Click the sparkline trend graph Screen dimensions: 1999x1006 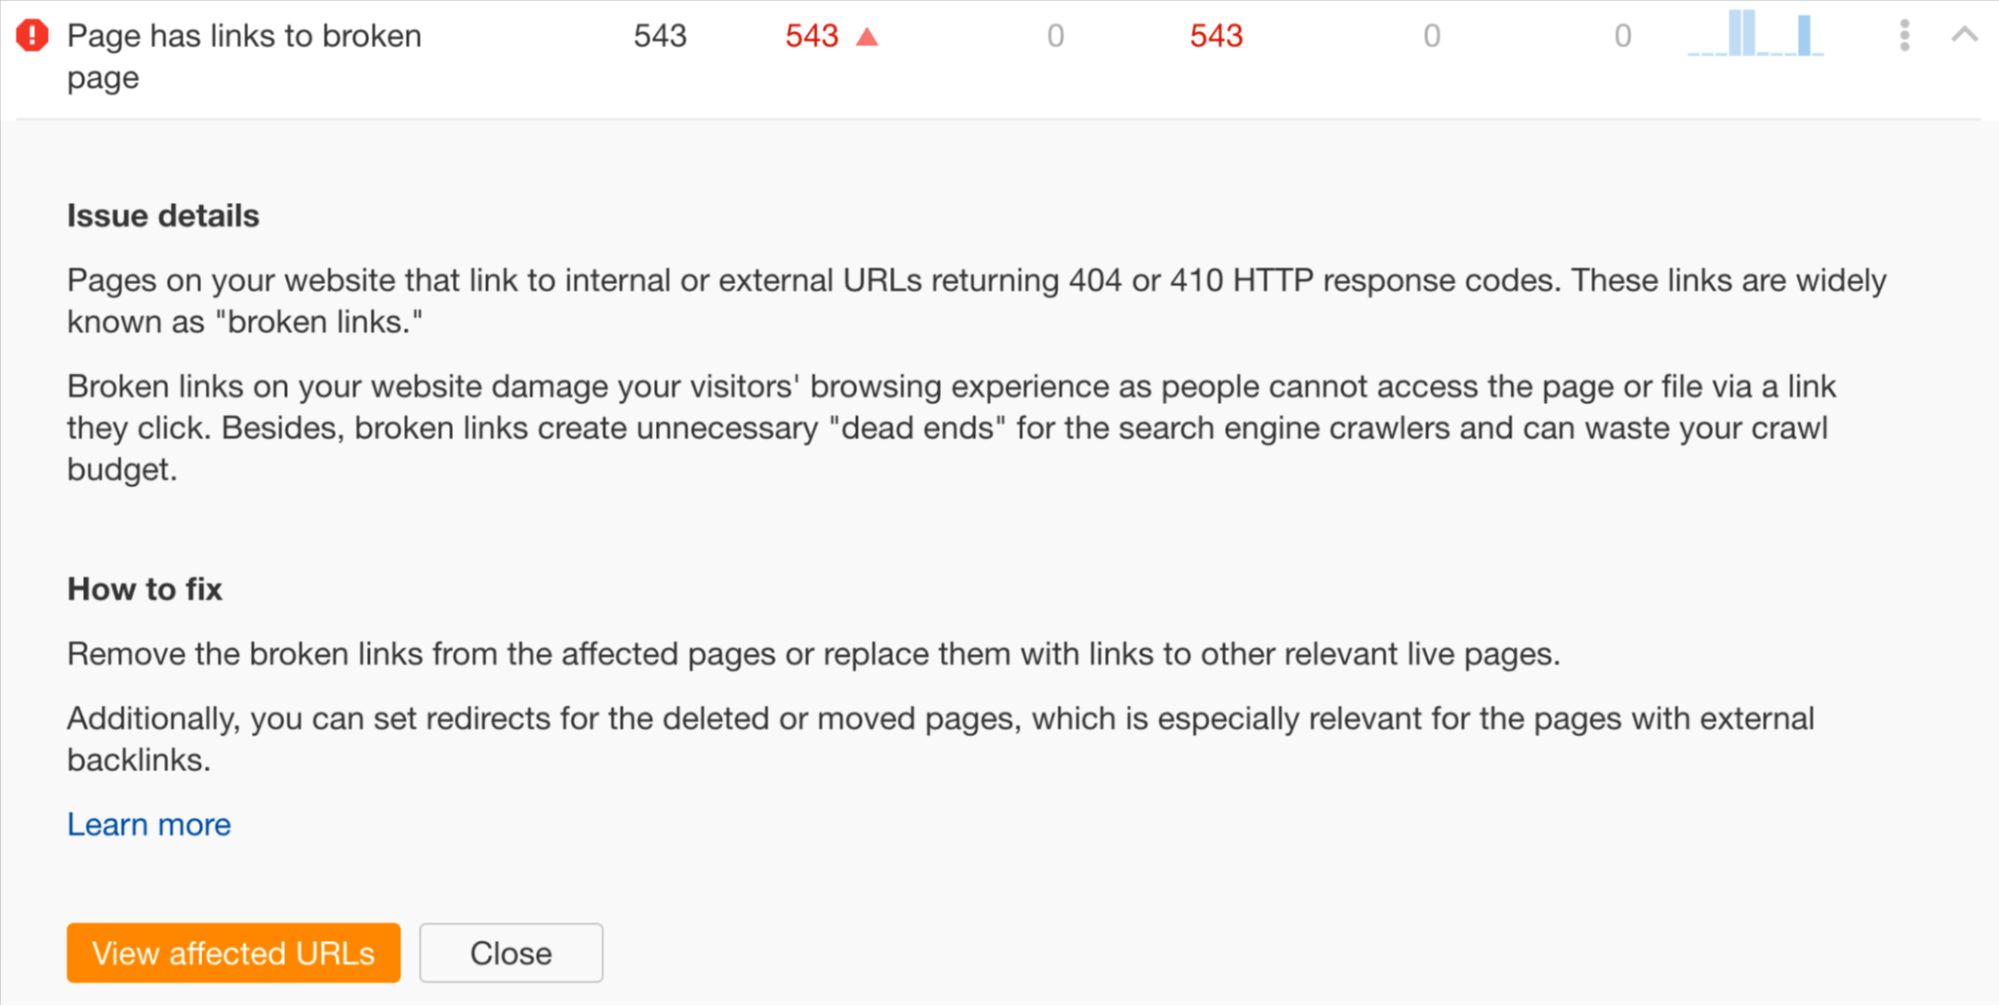(1757, 40)
